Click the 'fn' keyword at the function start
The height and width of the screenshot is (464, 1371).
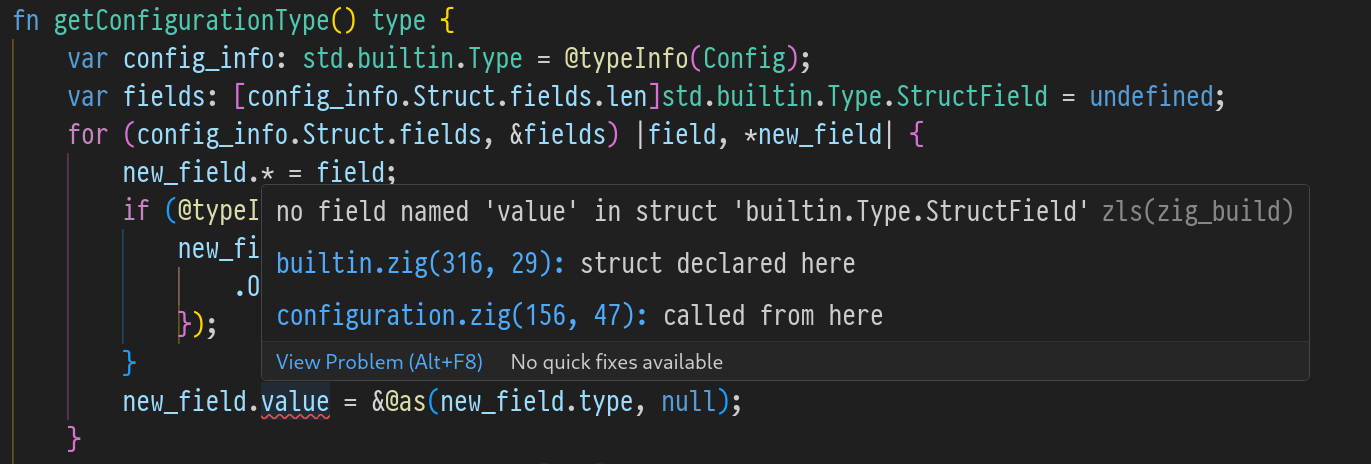[26, 20]
